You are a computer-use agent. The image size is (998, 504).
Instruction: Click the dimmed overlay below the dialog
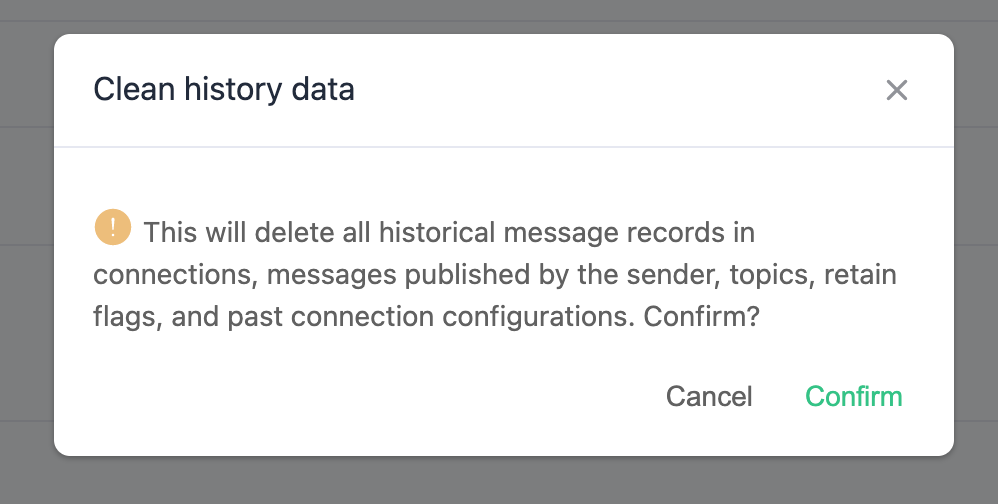(500, 481)
